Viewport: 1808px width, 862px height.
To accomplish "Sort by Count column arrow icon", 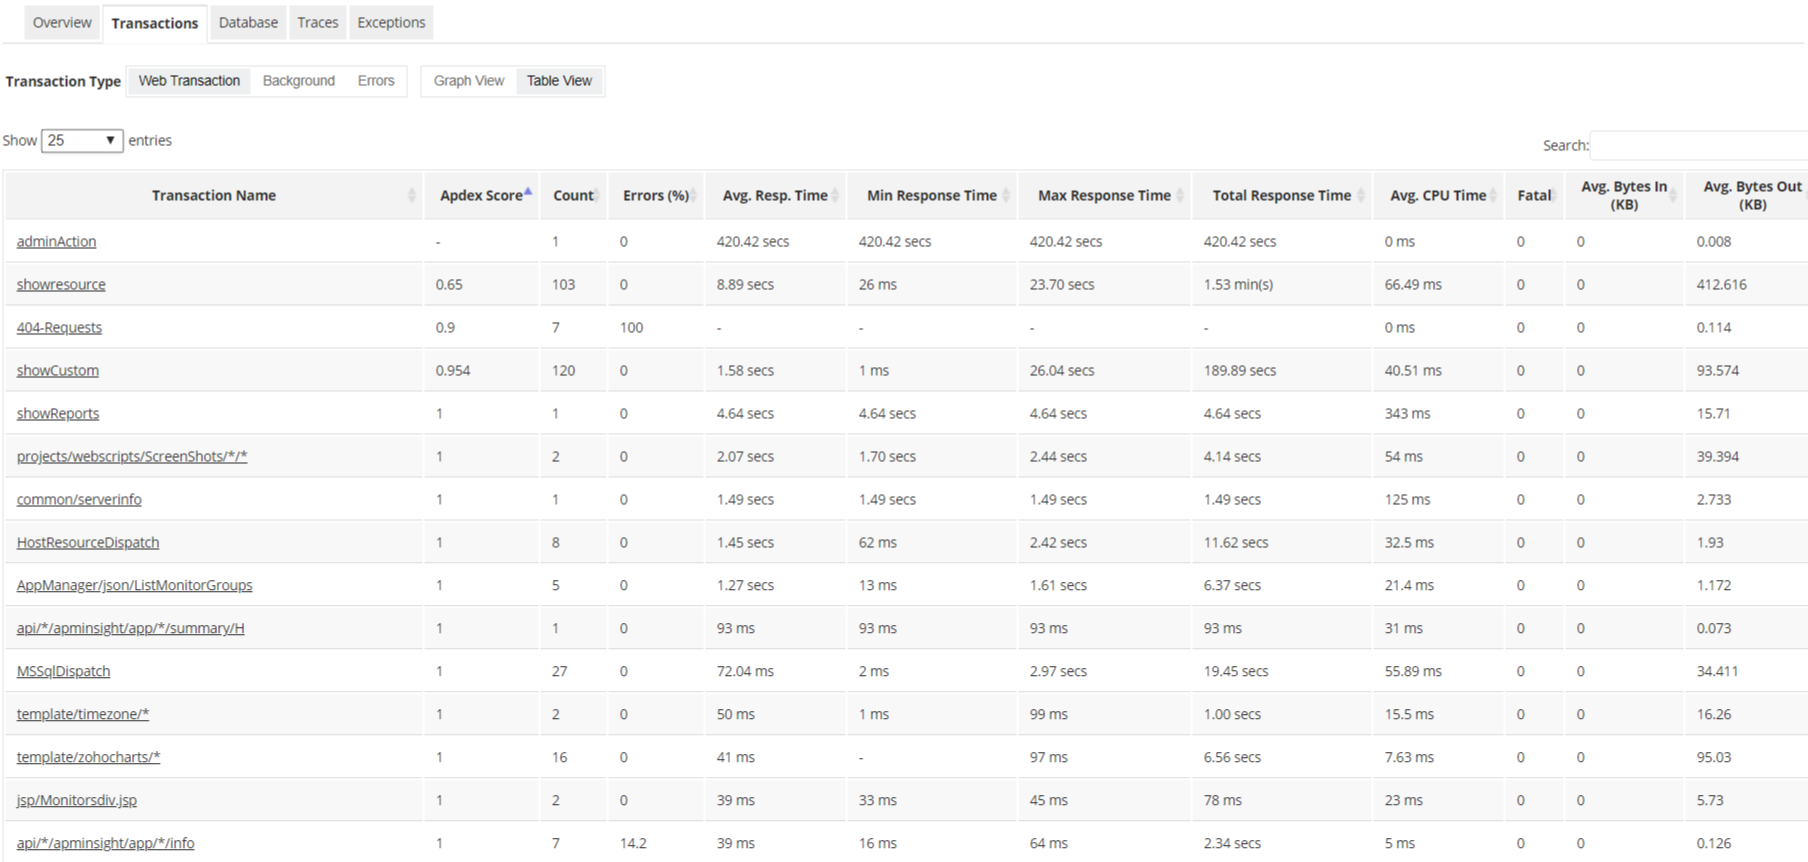I will click(x=597, y=196).
